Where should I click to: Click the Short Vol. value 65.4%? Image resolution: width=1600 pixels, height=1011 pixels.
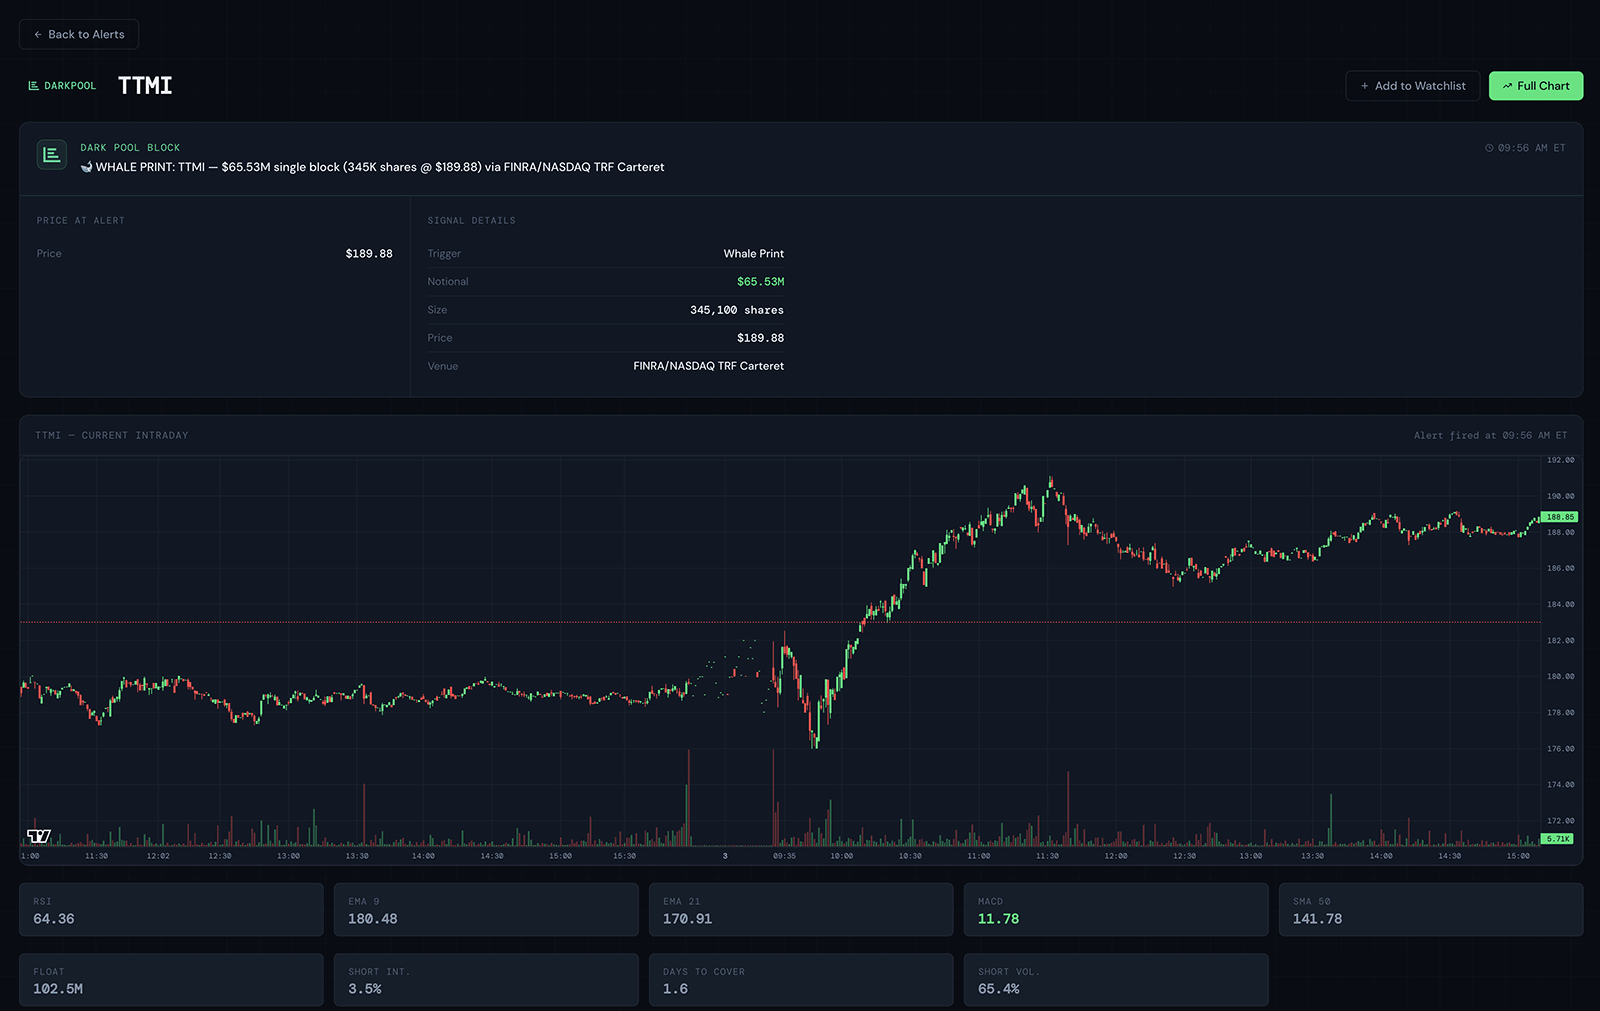point(999,989)
